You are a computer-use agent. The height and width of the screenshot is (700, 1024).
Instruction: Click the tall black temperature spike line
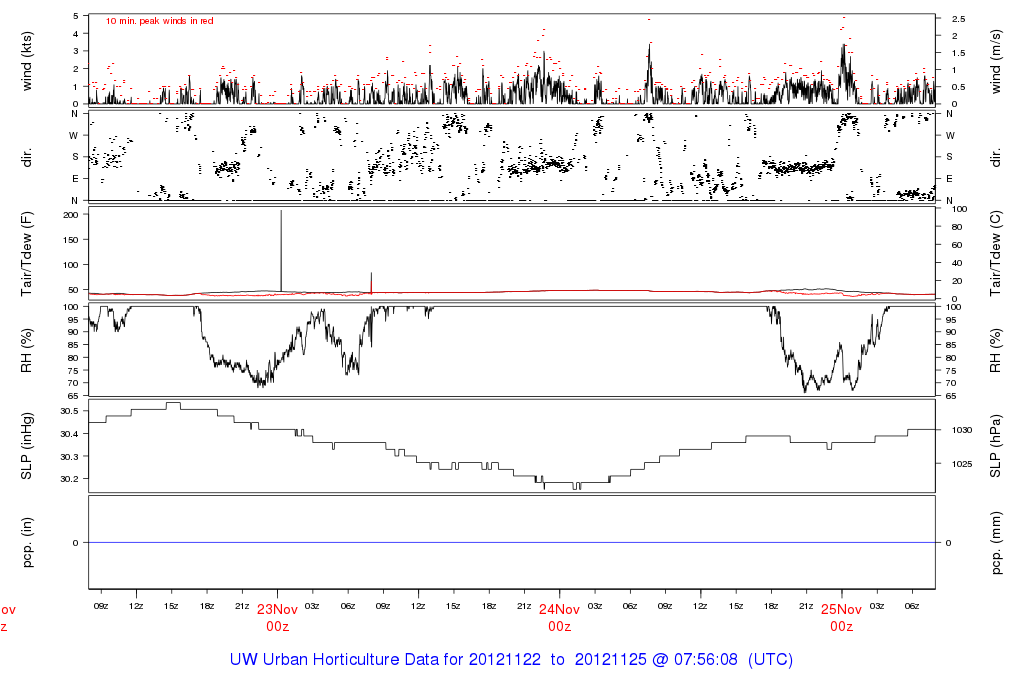pos(281,251)
